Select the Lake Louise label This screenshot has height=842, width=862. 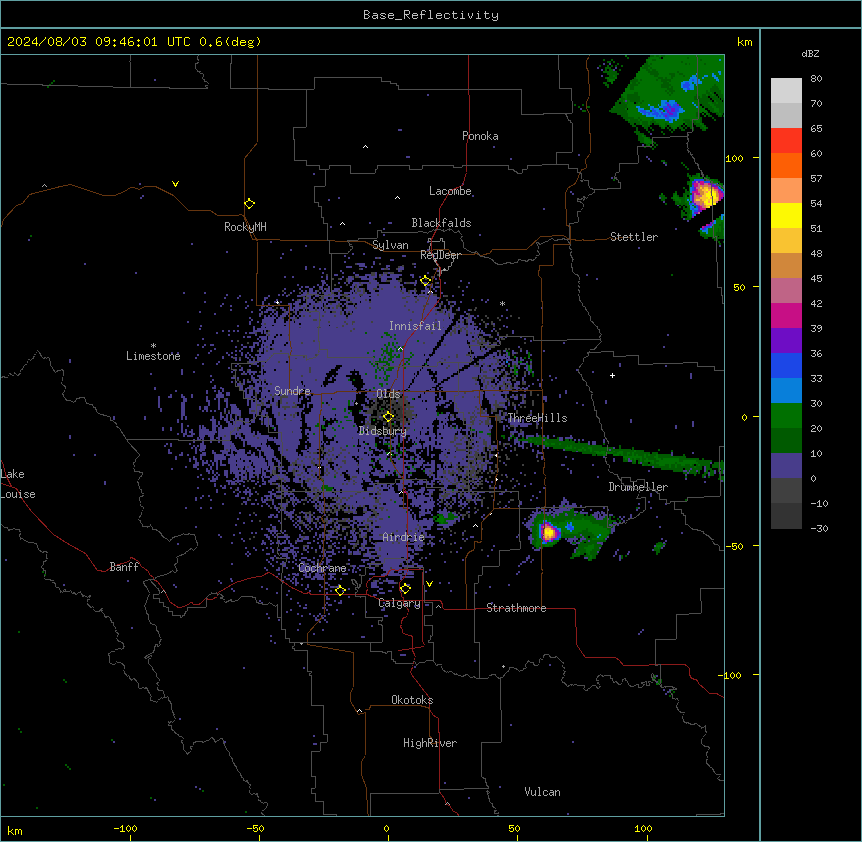(18, 484)
